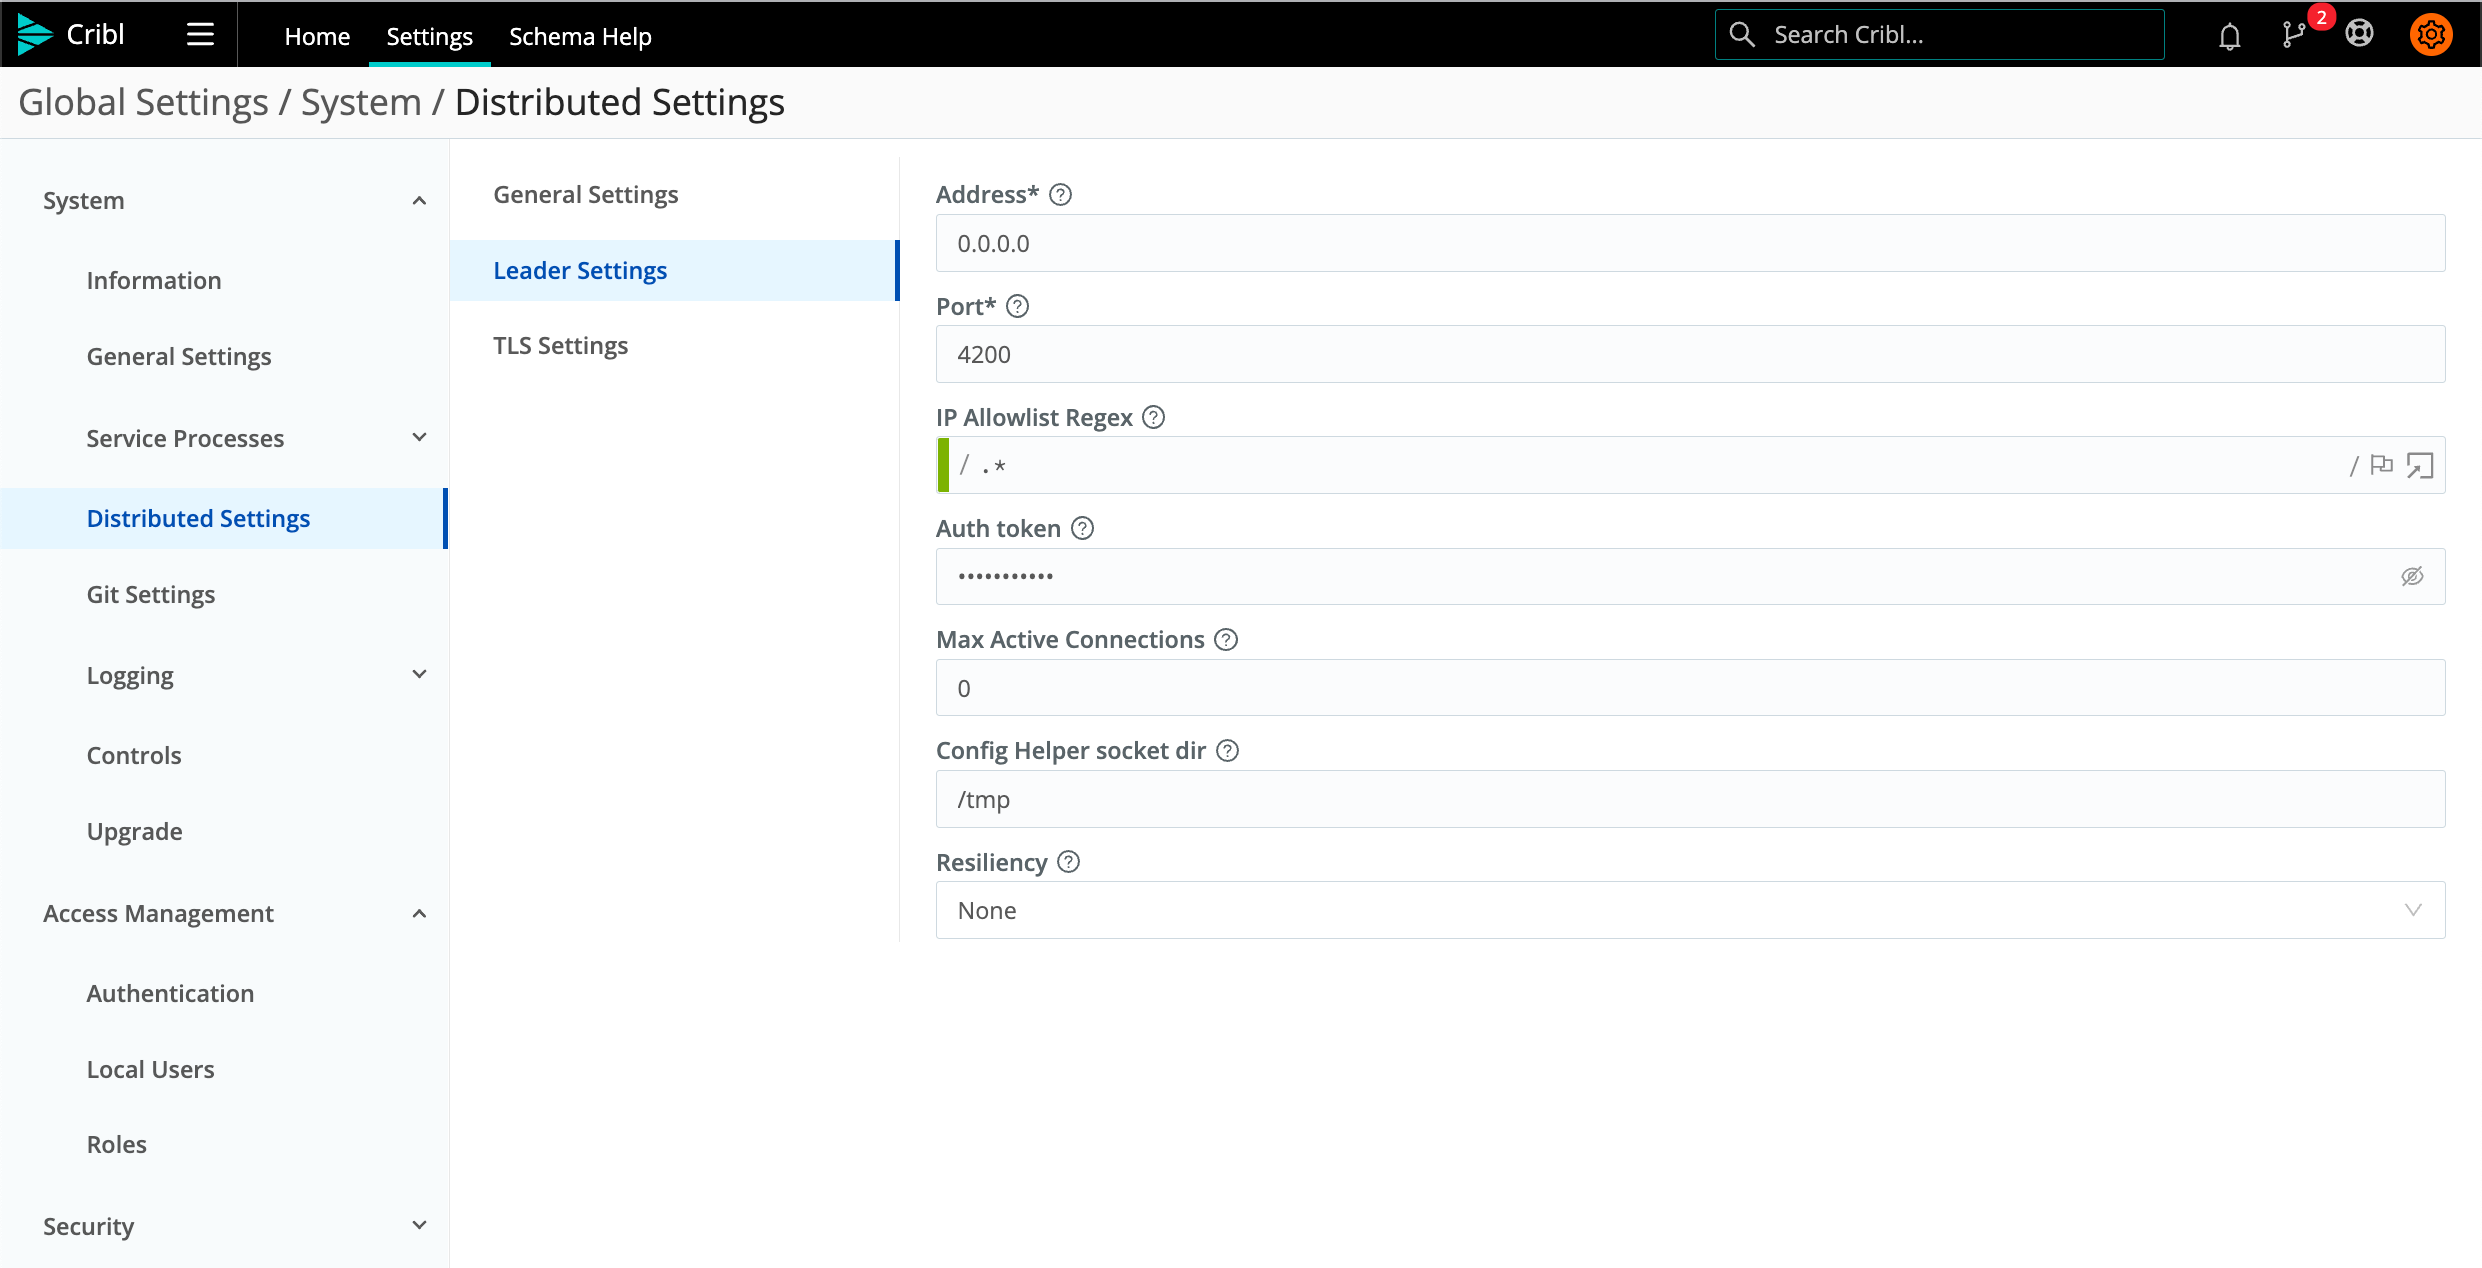The image size is (2482, 1268).
Task: Switch to TLS Settings tab
Action: pos(560,346)
